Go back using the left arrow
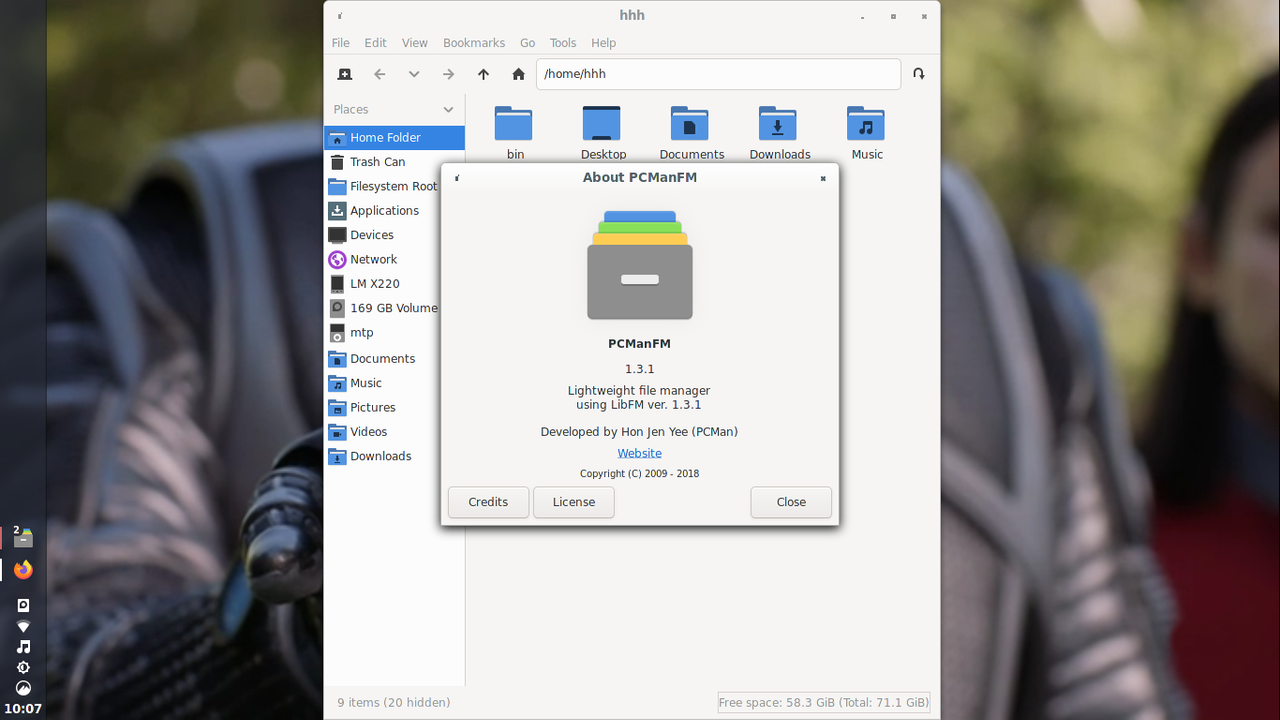Image resolution: width=1280 pixels, height=720 pixels. (x=380, y=74)
